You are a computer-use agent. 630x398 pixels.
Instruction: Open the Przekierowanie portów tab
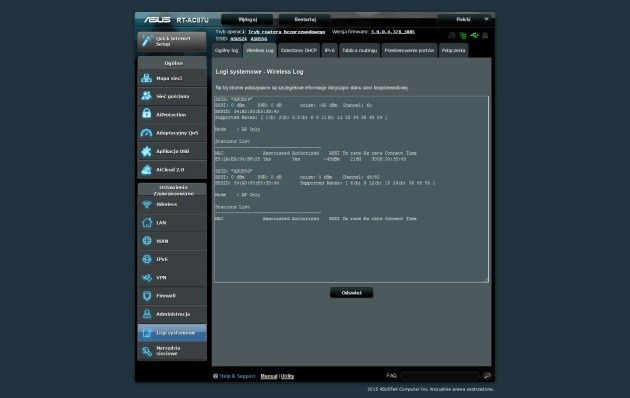(409, 51)
